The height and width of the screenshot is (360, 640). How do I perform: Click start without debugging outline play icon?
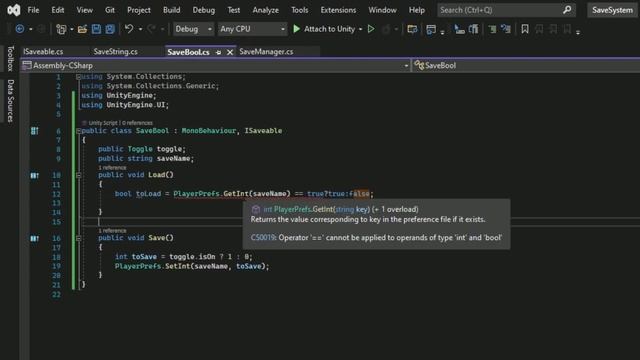[371, 29]
